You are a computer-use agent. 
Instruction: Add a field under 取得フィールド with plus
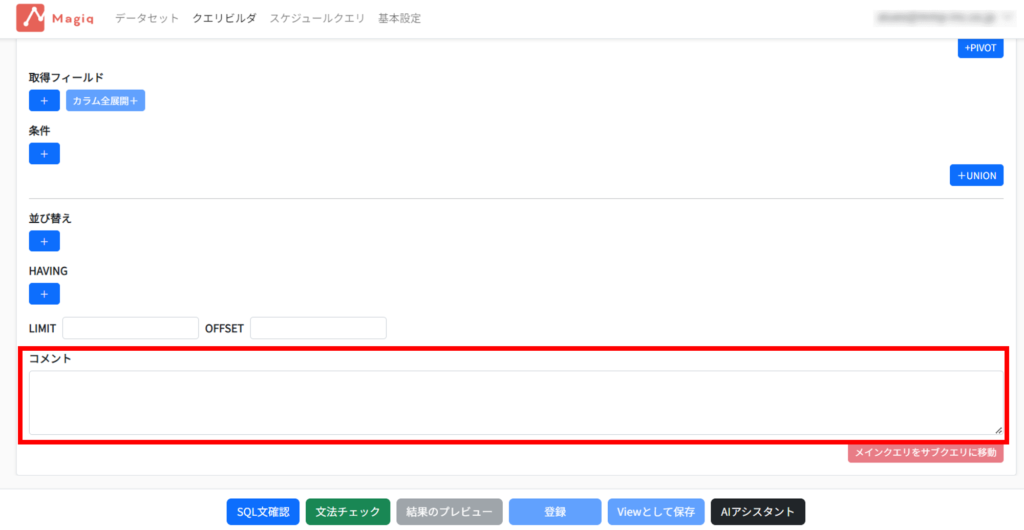(x=44, y=101)
